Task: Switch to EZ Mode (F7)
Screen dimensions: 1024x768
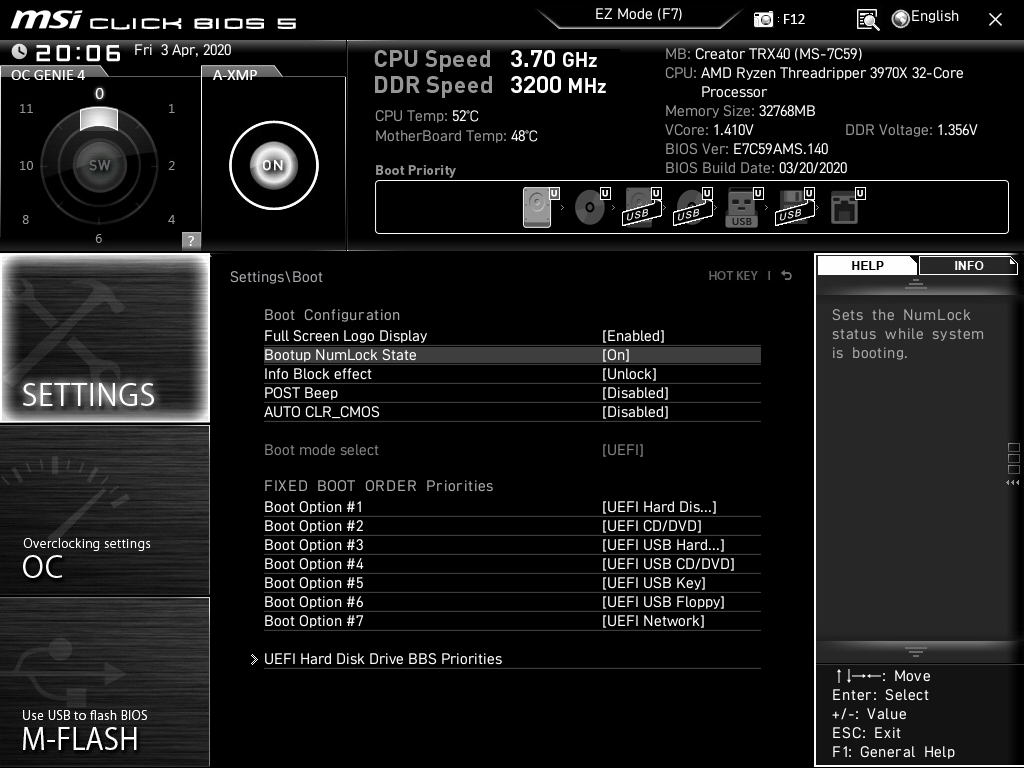Action: [639, 14]
